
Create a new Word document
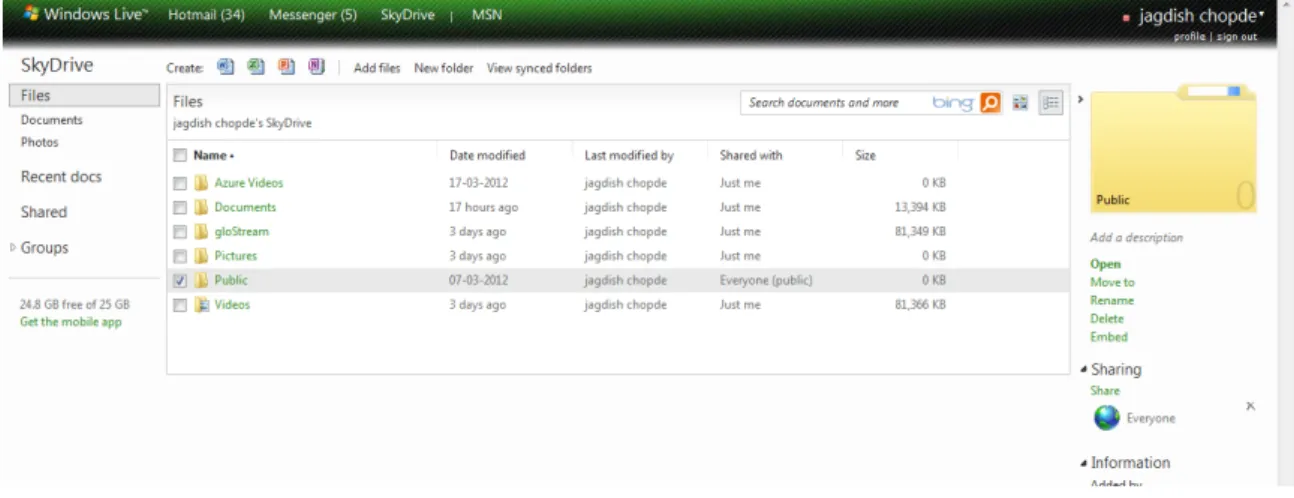[225, 68]
